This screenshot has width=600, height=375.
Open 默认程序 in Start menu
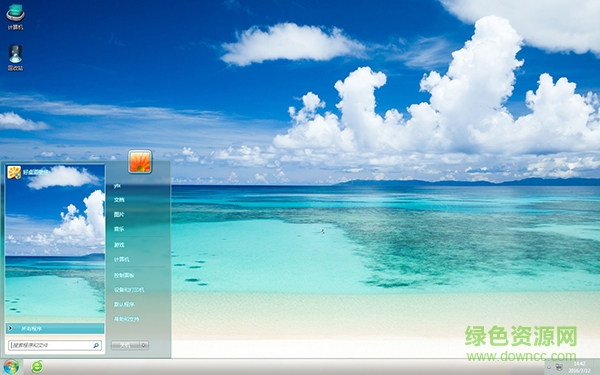(124, 304)
